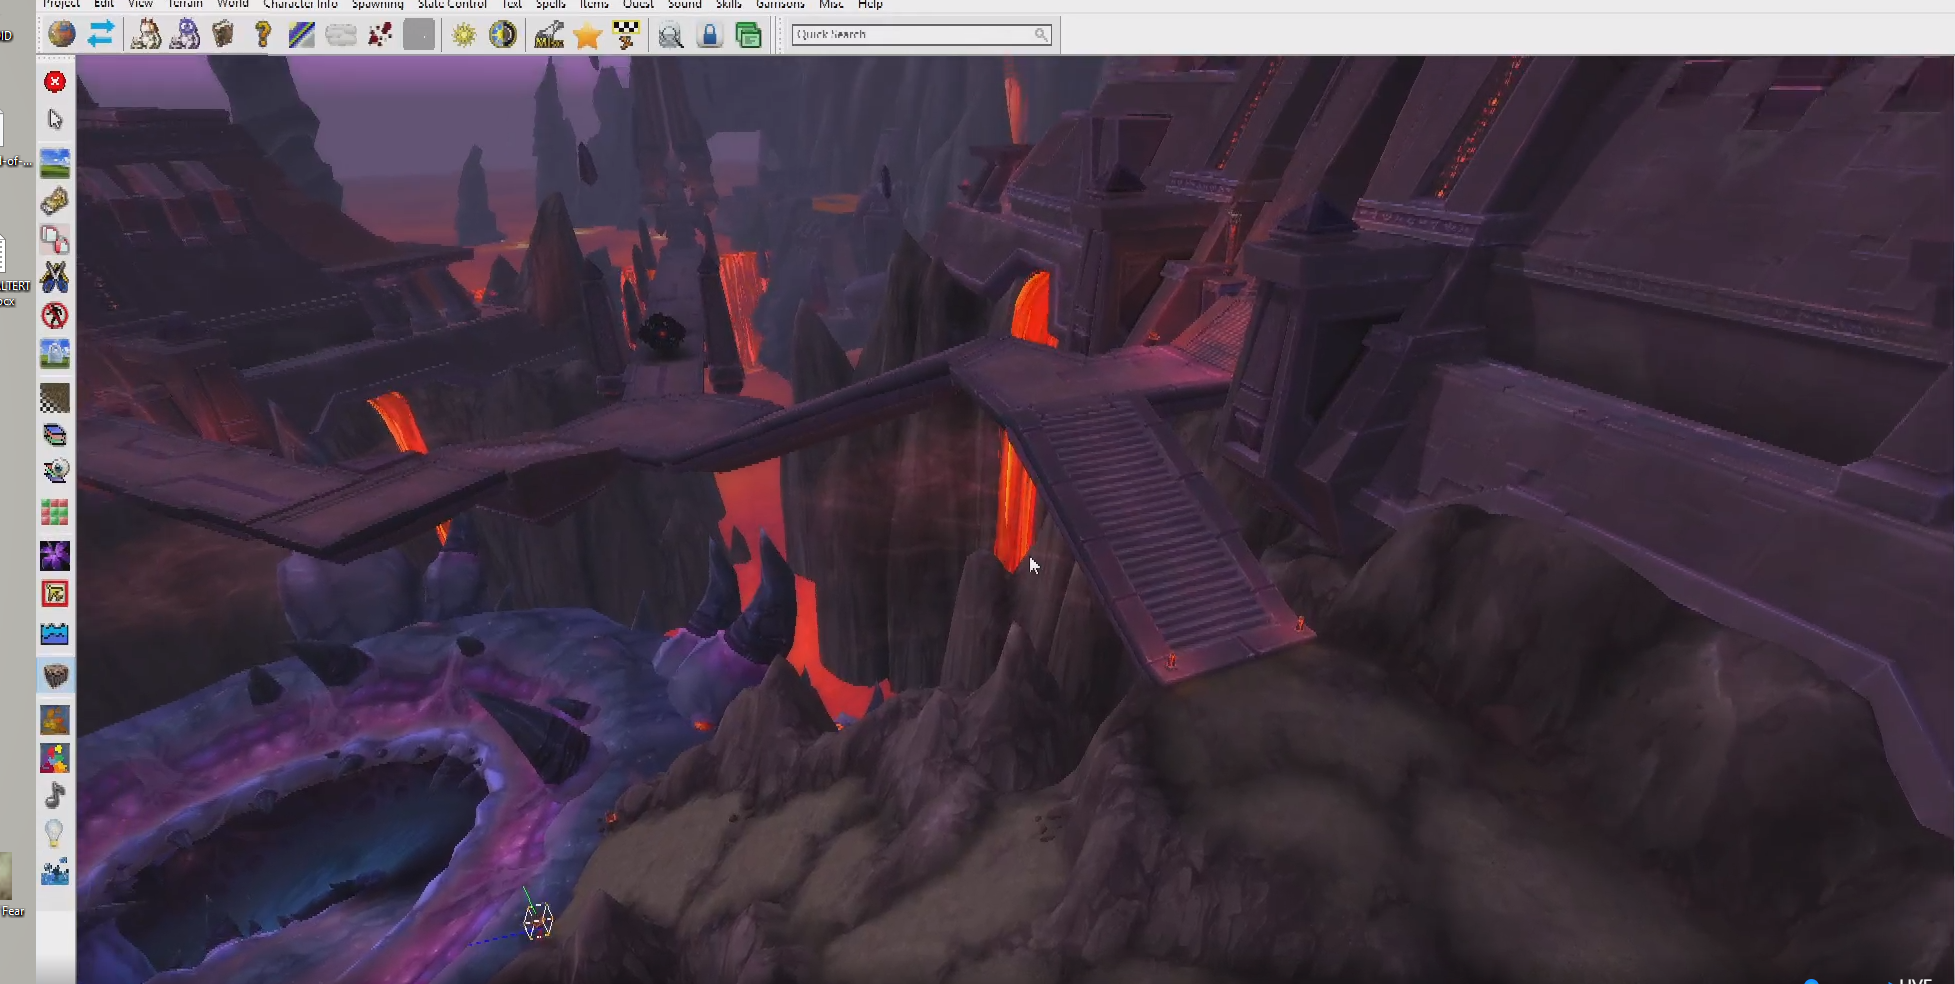Toggle the blue padlock icon
The width and height of the screenshot is (1955, 984).
point(710,36)
